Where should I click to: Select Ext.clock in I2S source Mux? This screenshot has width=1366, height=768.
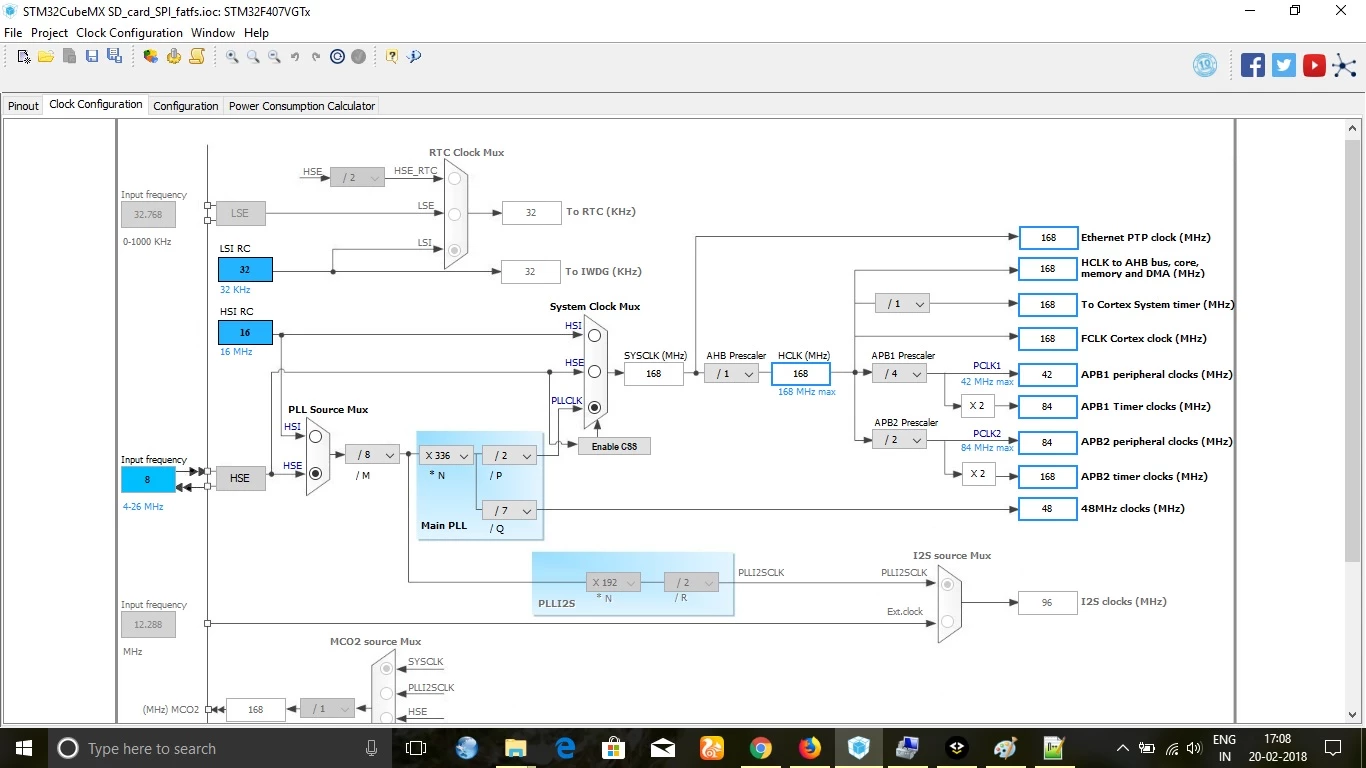946,622
